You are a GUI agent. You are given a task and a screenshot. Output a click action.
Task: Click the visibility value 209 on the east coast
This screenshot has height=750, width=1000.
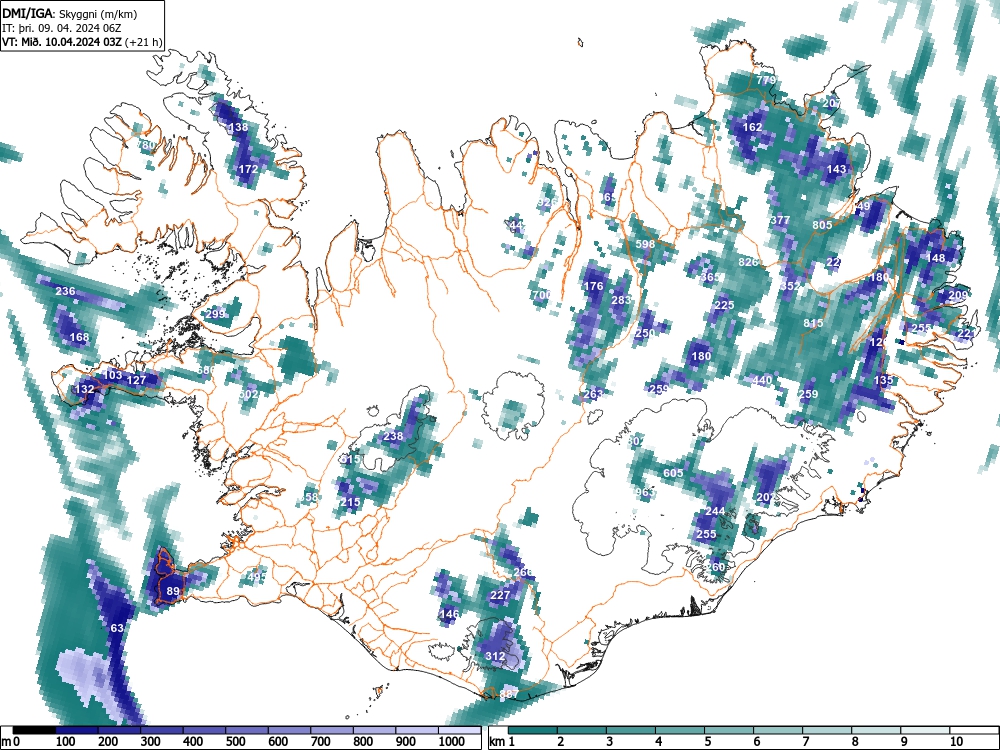click(x=958, y=295)
